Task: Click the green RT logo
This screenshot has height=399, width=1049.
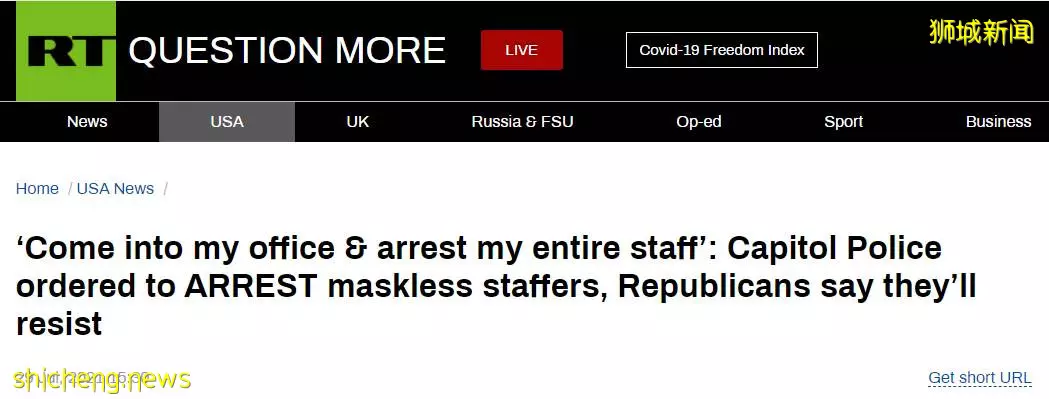Action: point(66,51)
